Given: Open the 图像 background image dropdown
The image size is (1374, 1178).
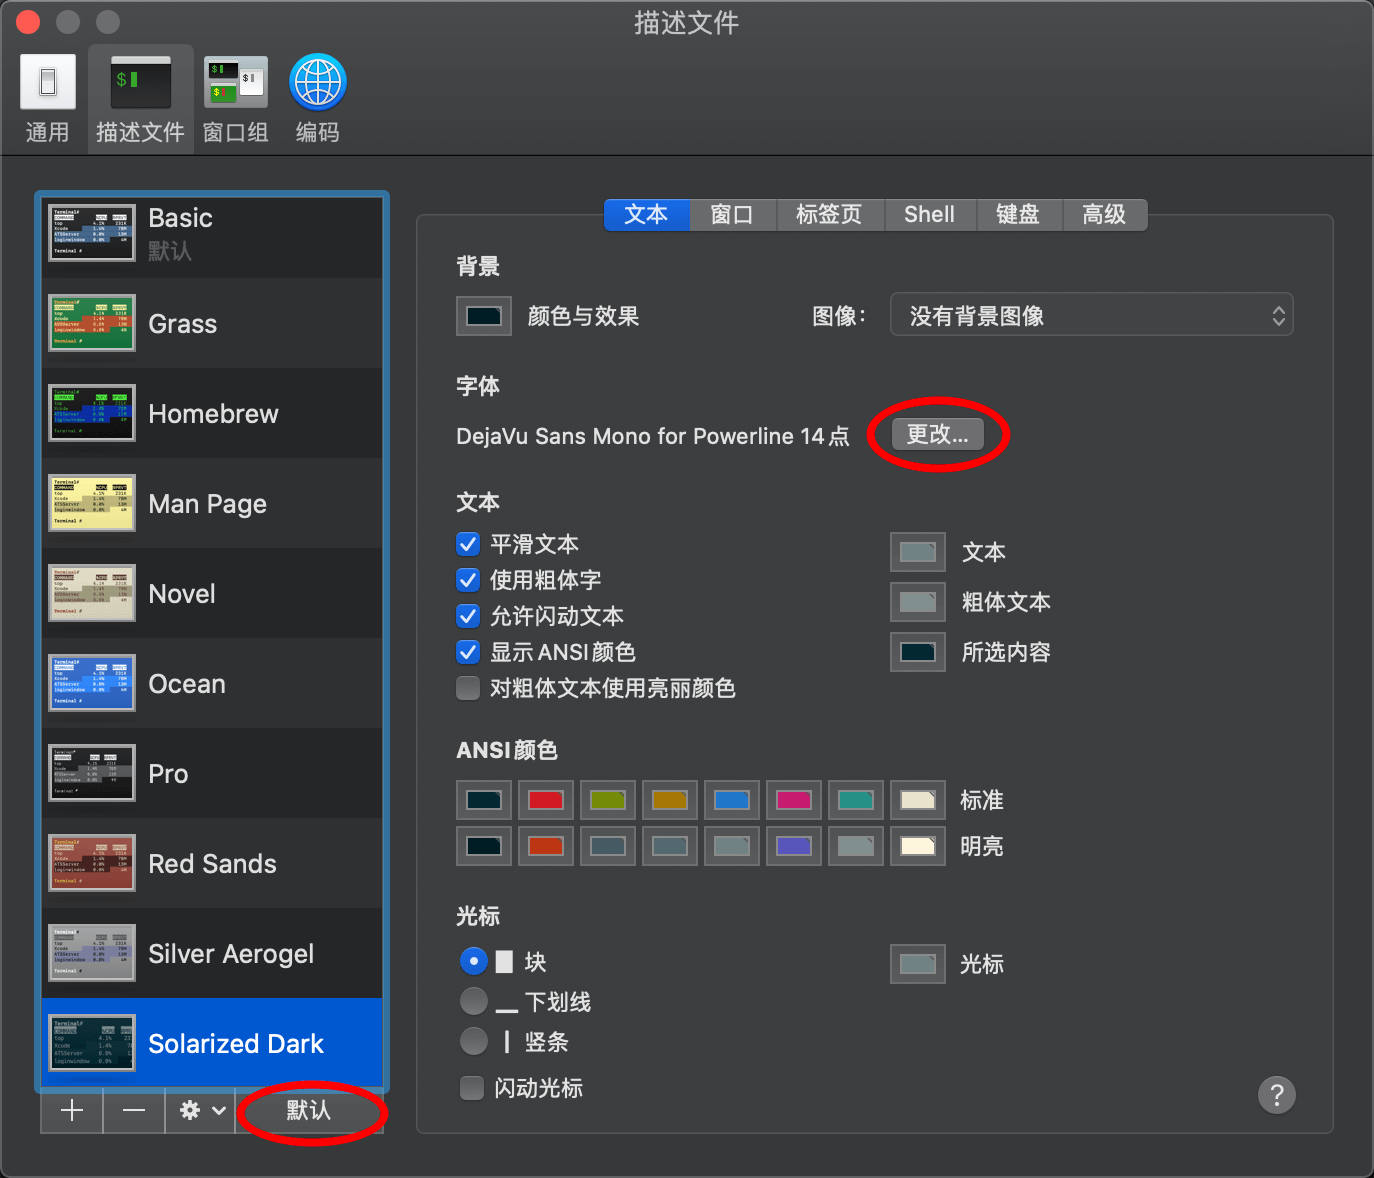Looking at the screenshot, I should click(1091, 316).
